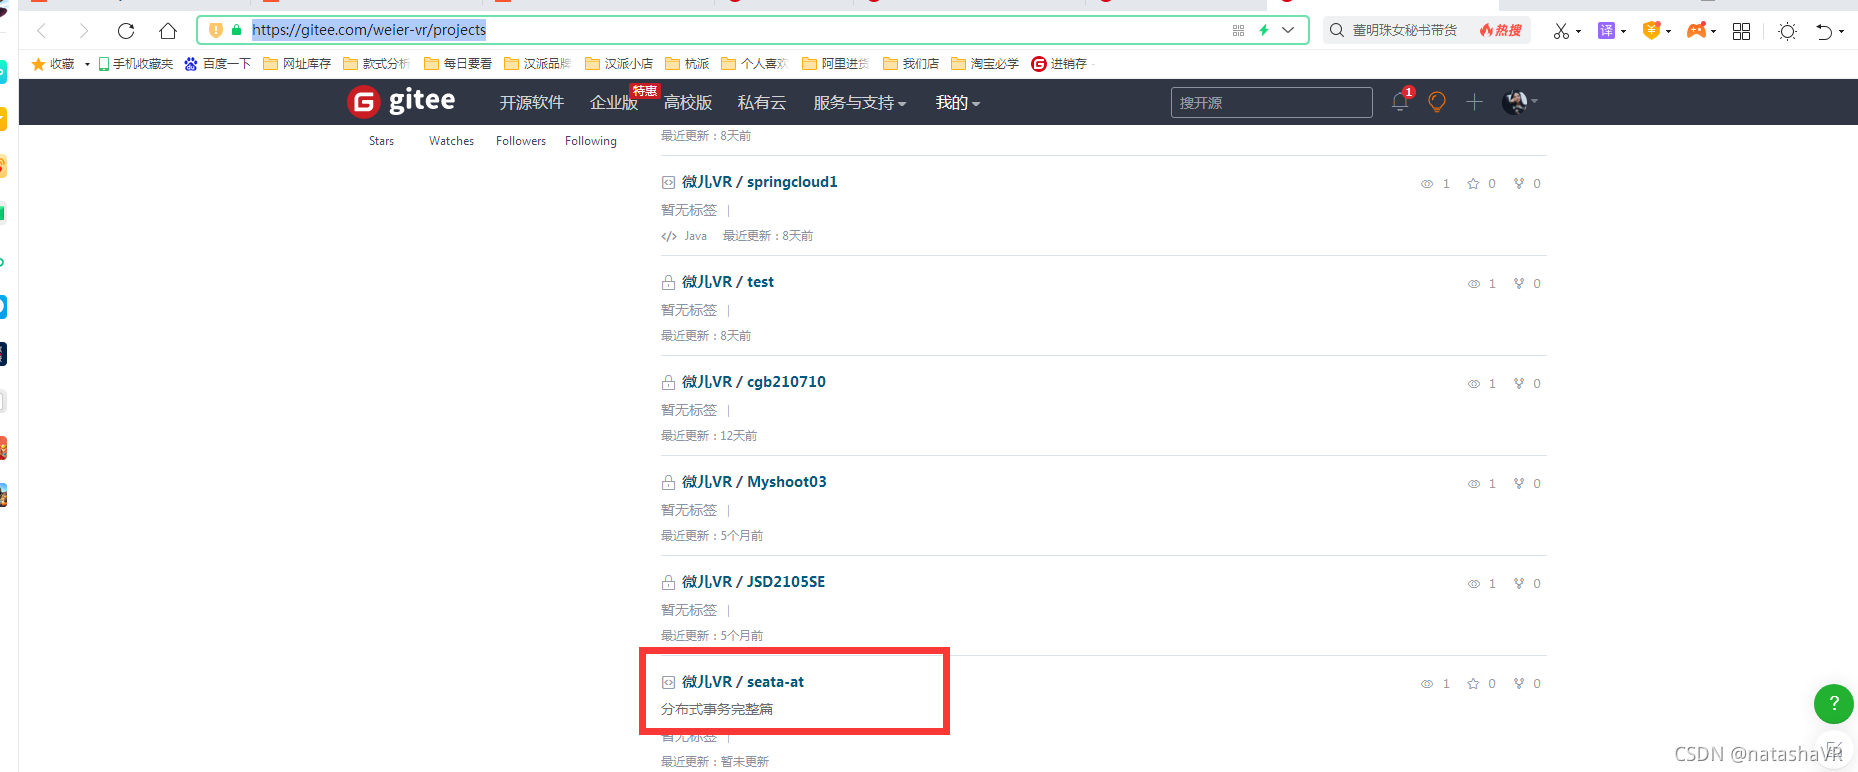Open the 杭派 bookmark folder
The height and width of the screenshot is (772, 1858).
(687, 64)
